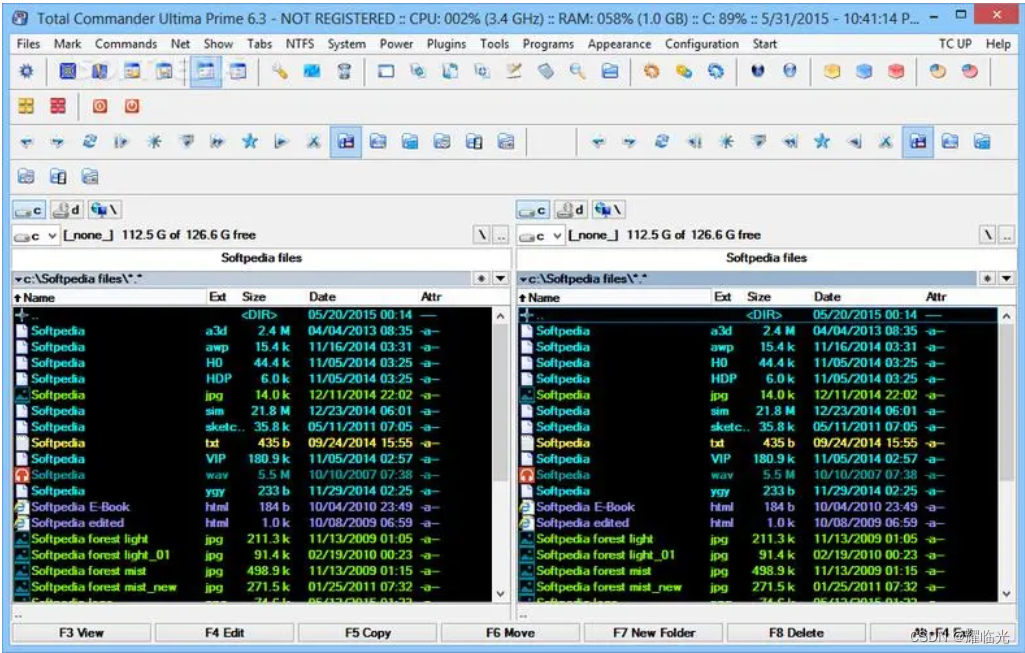The height and width of the screenshot is (653, 1025).
Task: Go forward using the right panel forward arrow
Action: [629, 141]
